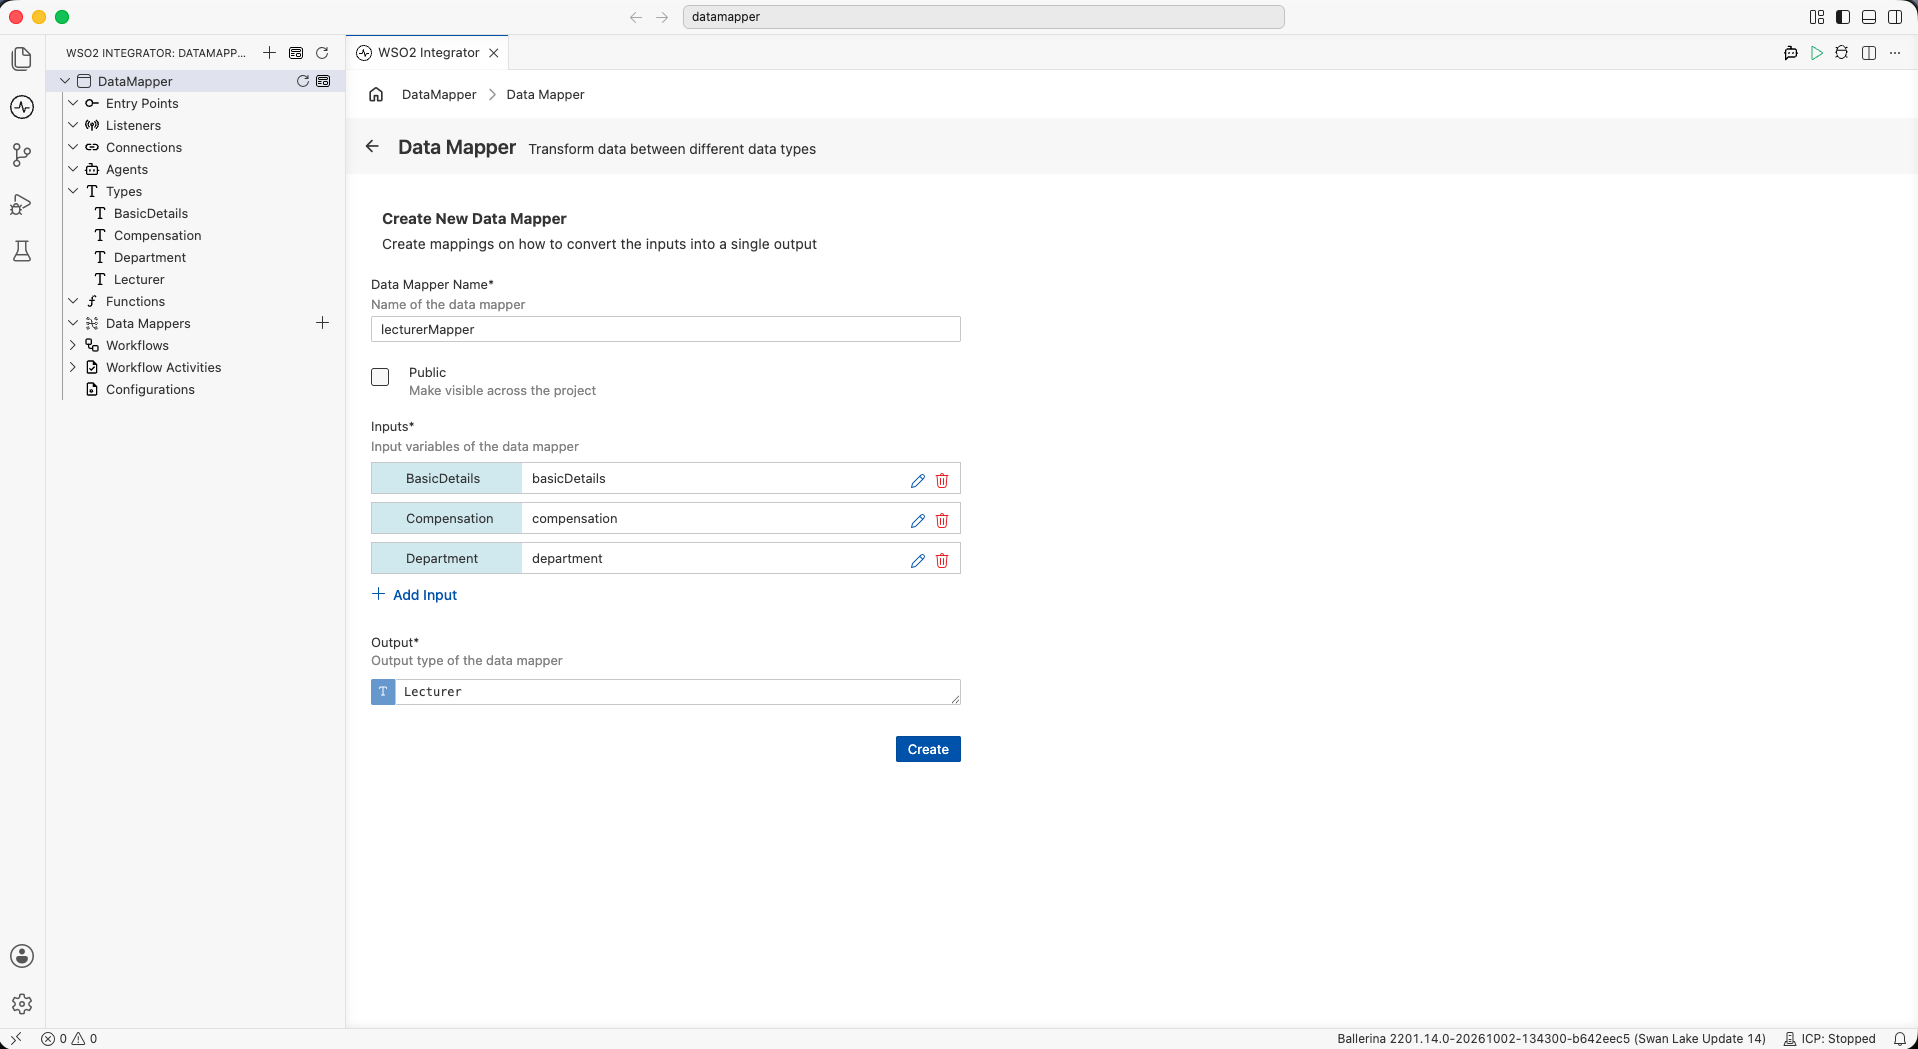Collapse the Types tree node

[x=73, y=191]
